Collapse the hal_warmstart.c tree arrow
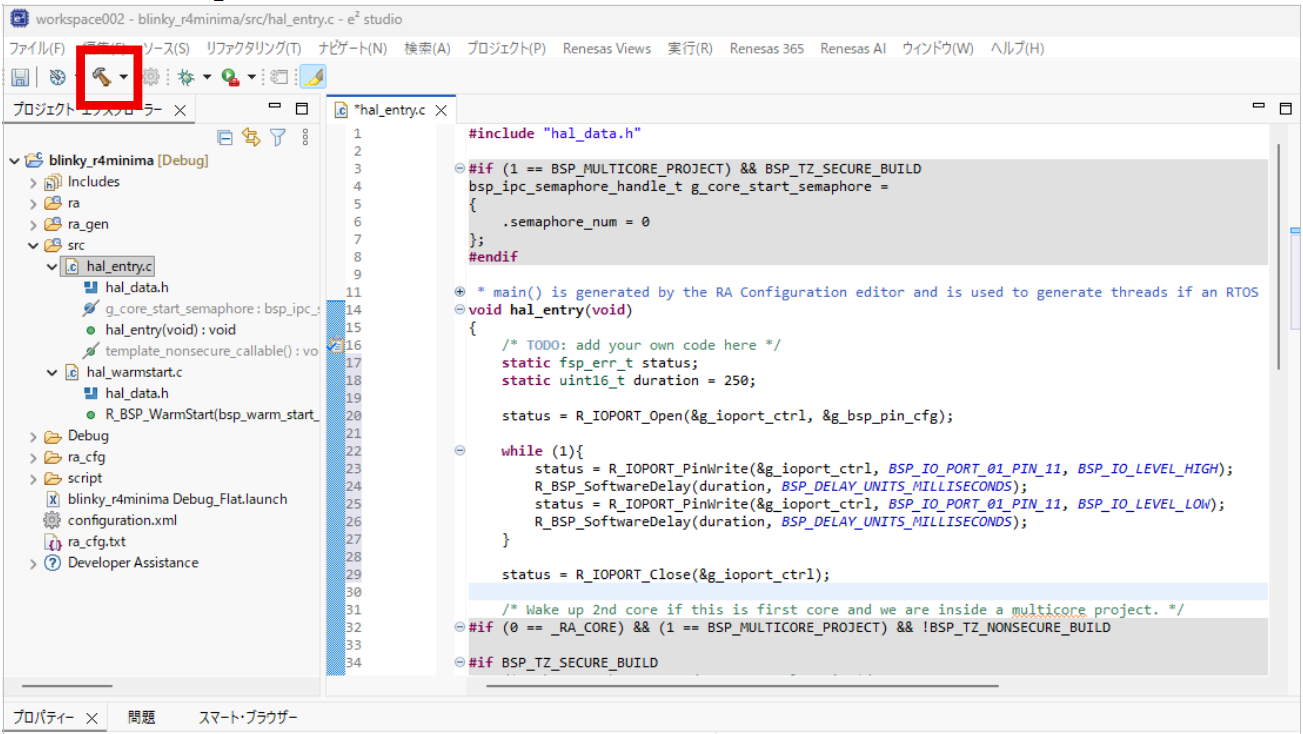 coord(52,372)
